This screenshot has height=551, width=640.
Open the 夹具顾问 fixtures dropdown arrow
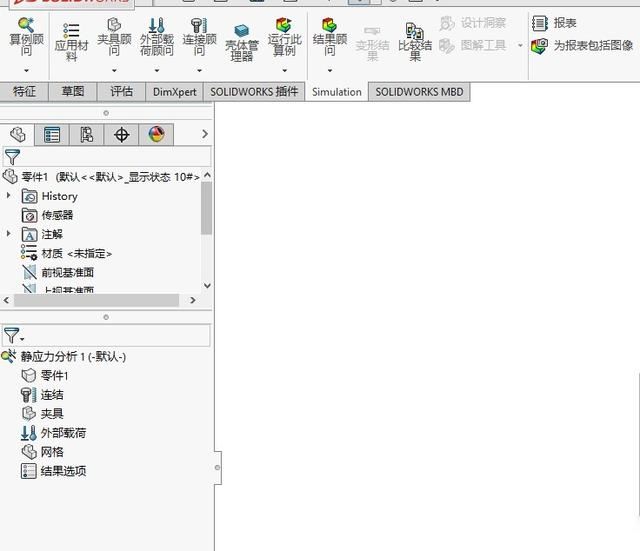pyautogui.click(x=114, y=71)
